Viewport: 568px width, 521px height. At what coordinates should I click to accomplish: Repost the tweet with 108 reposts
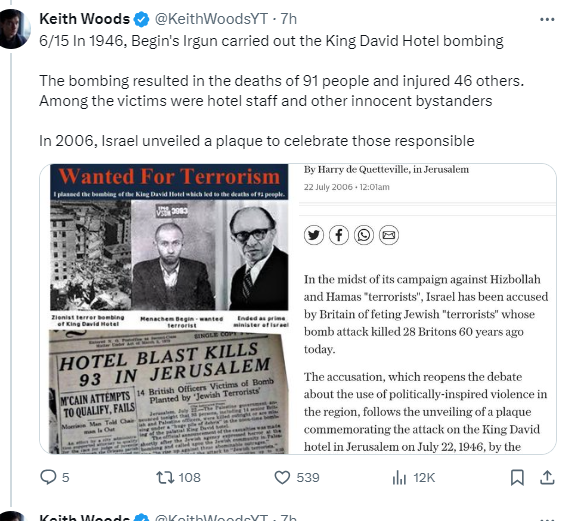coord(165,478)
